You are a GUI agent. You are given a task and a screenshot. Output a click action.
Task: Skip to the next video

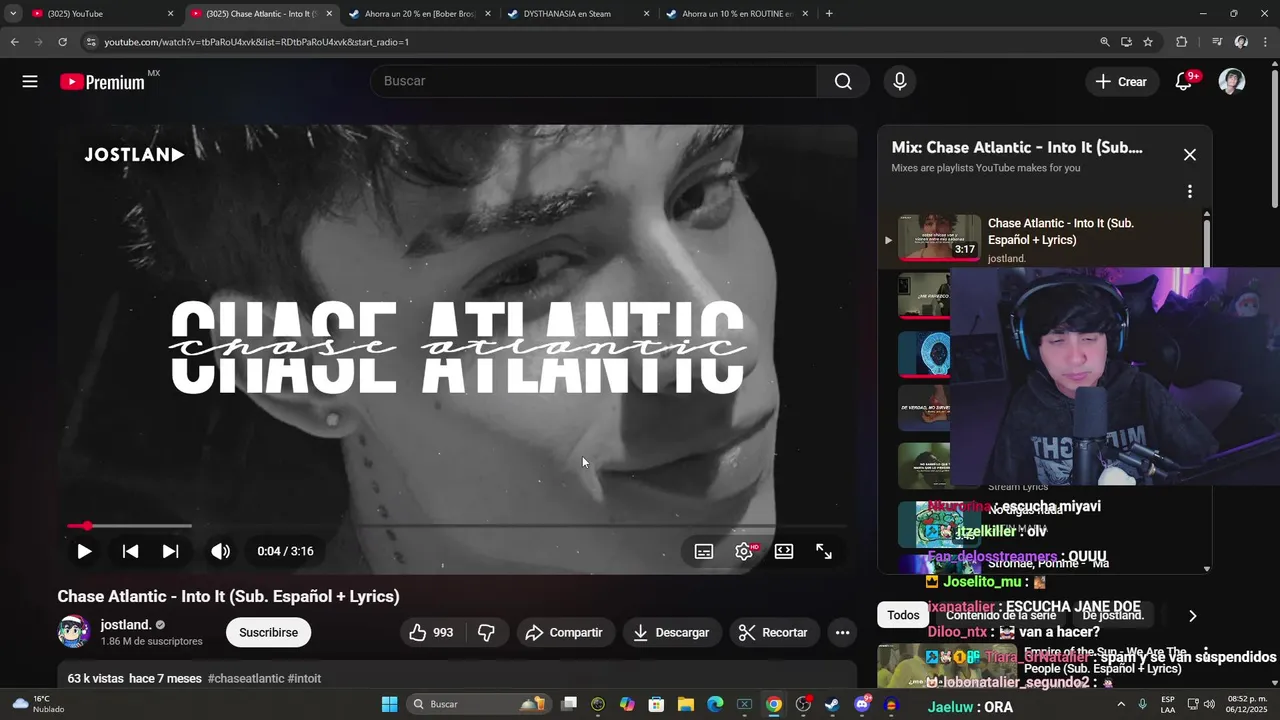171,551
